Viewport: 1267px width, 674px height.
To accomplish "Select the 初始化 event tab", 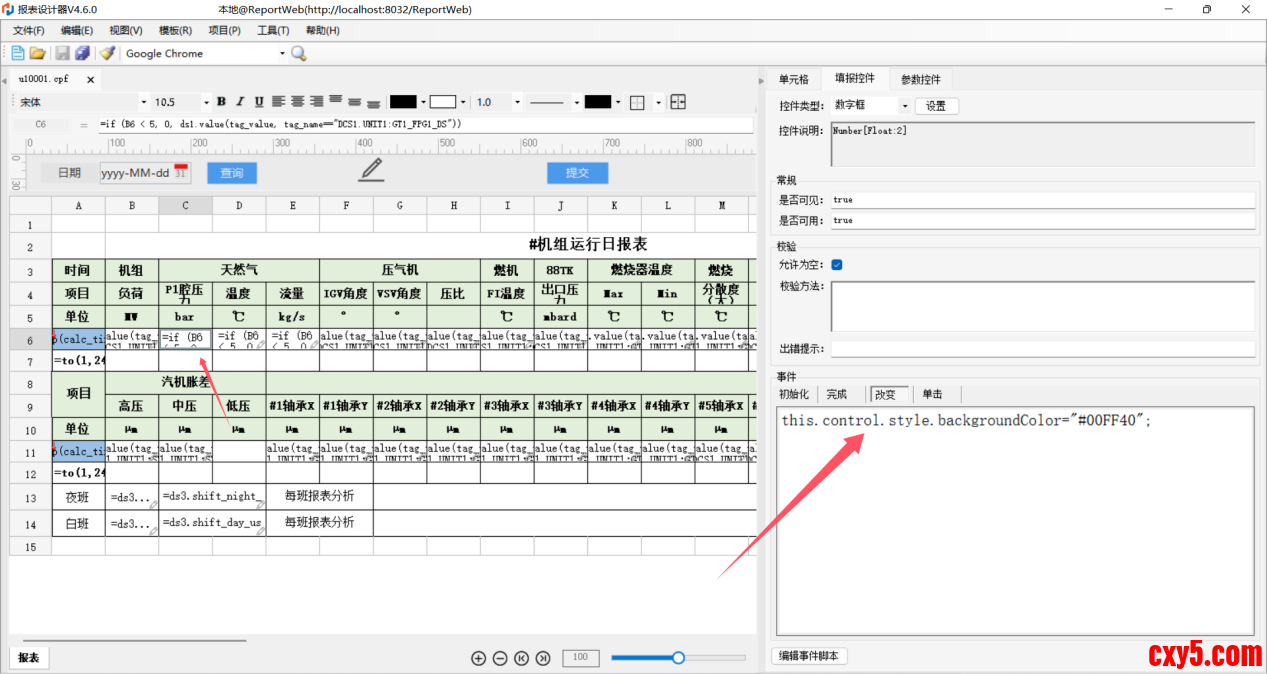I will coord(794,394).
